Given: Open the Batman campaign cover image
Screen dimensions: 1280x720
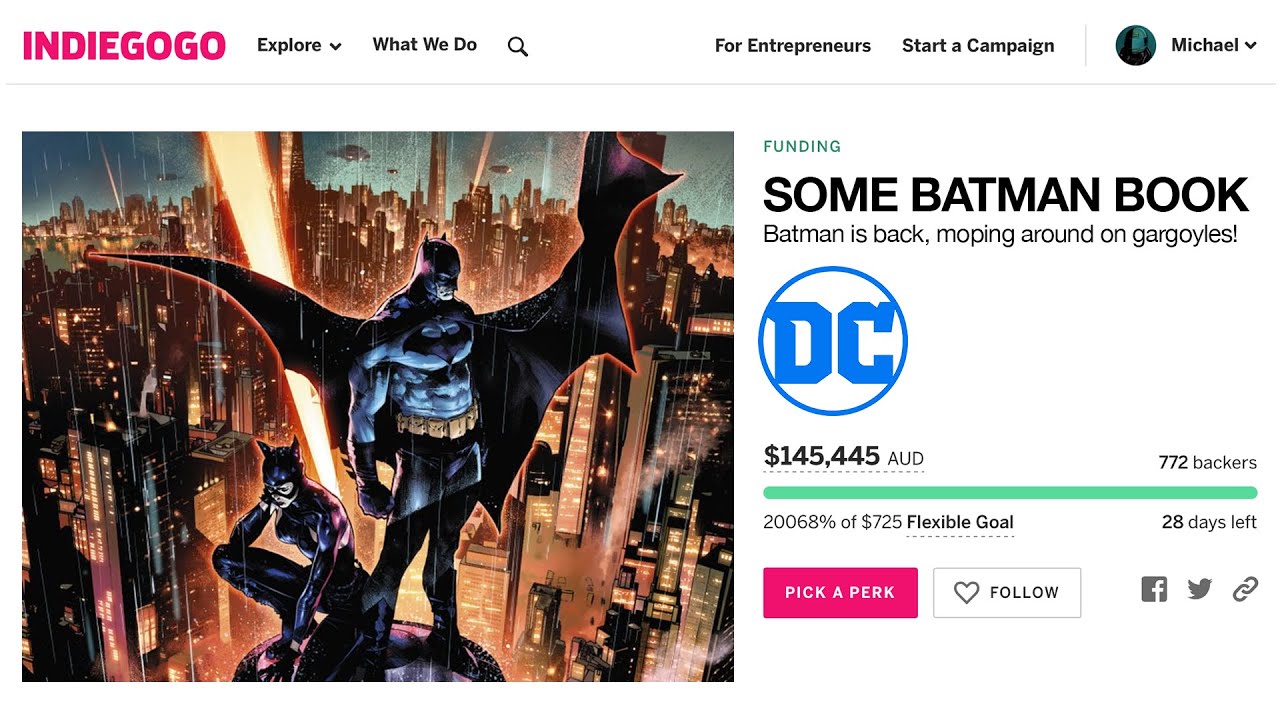Looking at the screenshot, I should (x=378, y=406).
